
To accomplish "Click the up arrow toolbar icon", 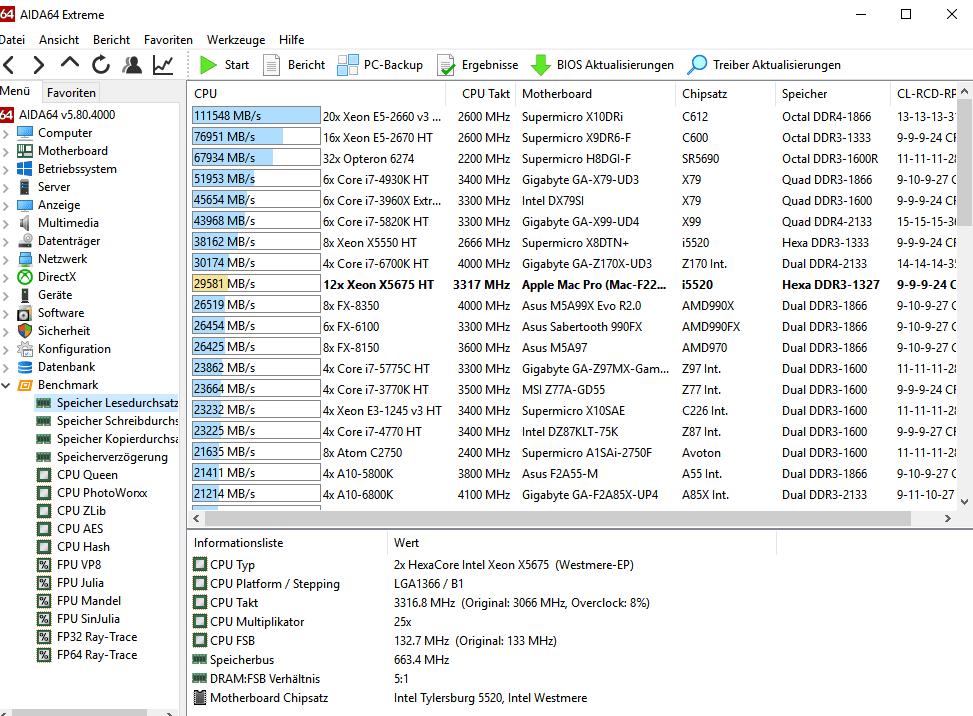I will click(70, 63).
